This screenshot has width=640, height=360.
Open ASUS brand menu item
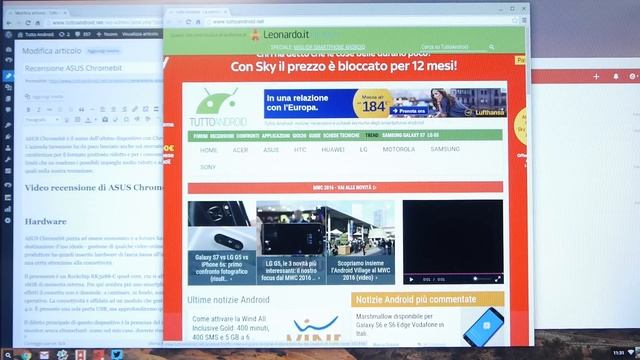tap(271, 150)
